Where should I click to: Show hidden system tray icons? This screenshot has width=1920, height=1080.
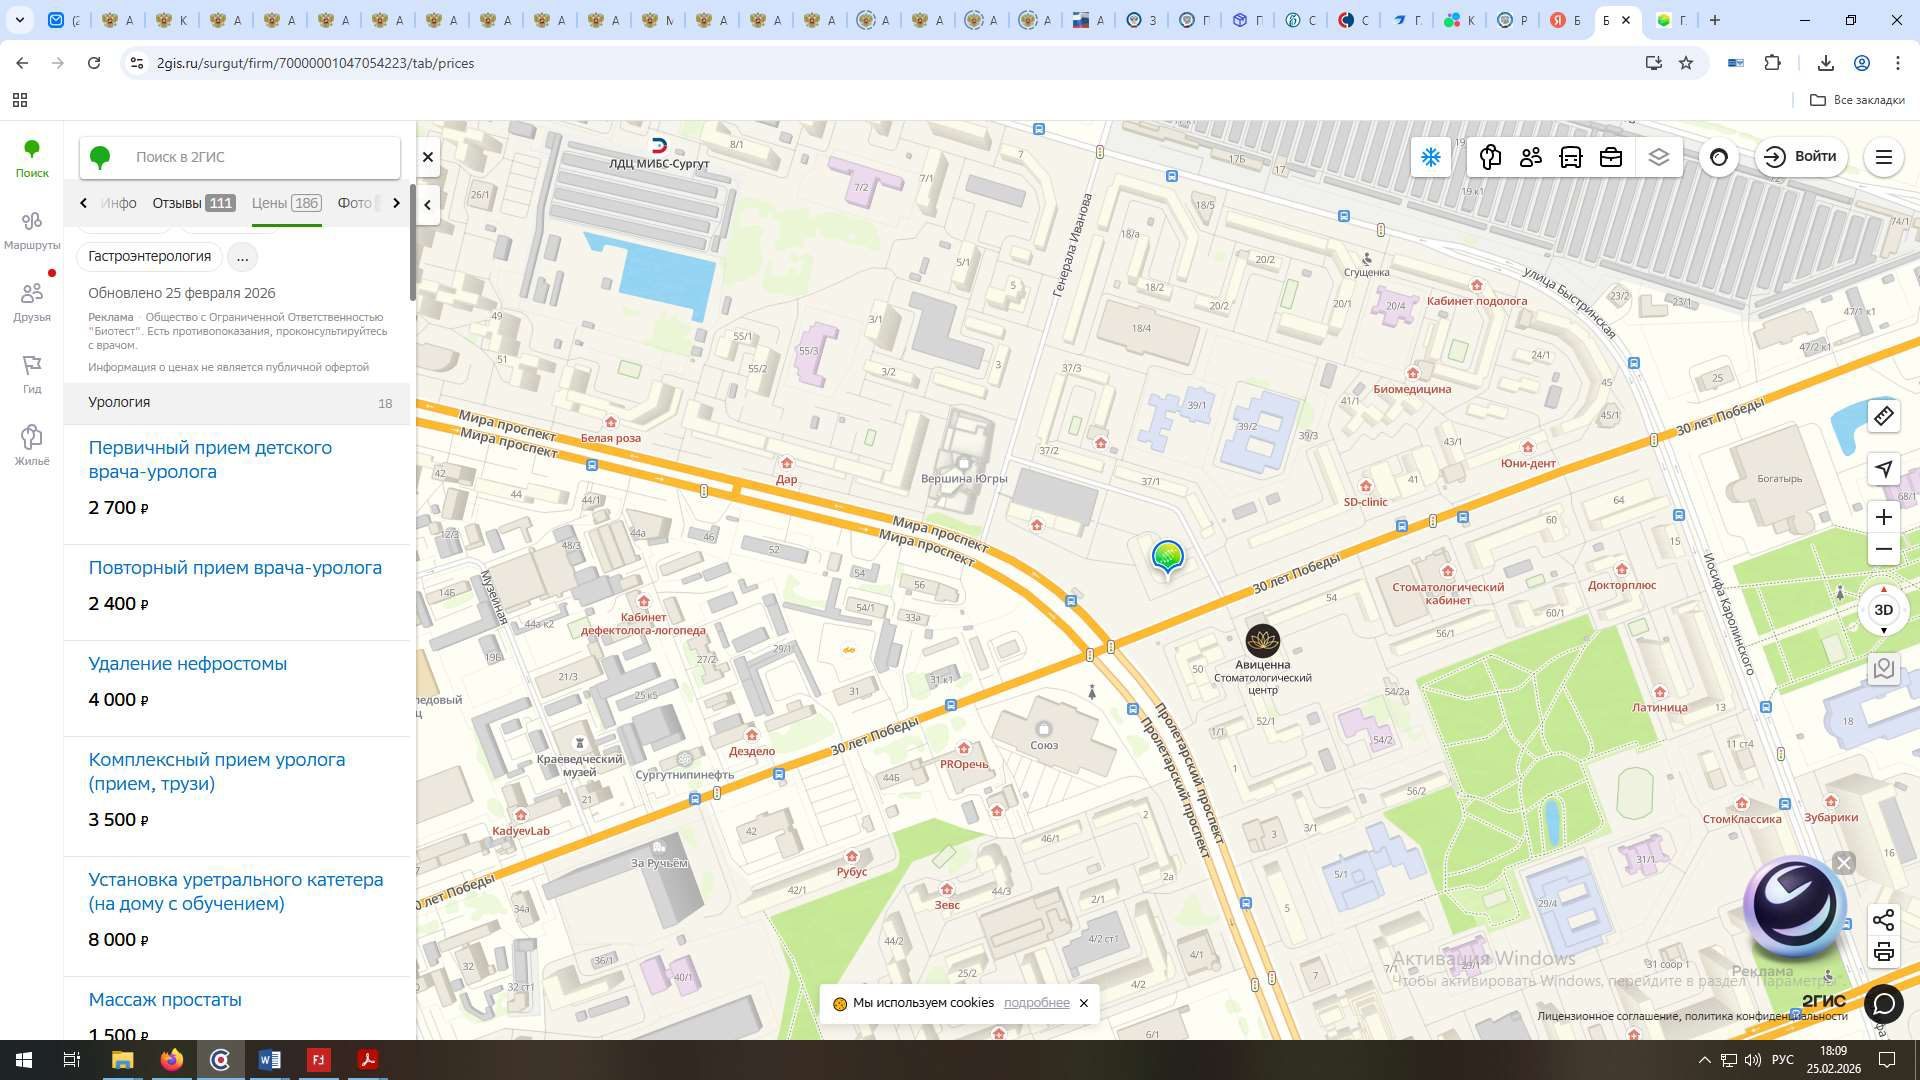point(1704,1060)
